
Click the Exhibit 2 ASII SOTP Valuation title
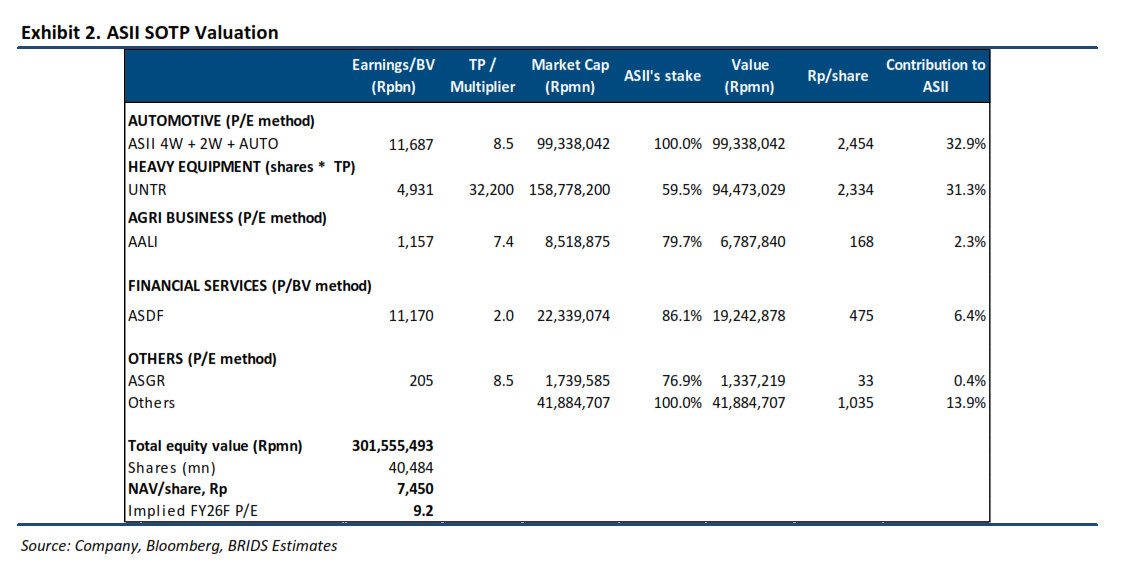[x=150, y=33]
